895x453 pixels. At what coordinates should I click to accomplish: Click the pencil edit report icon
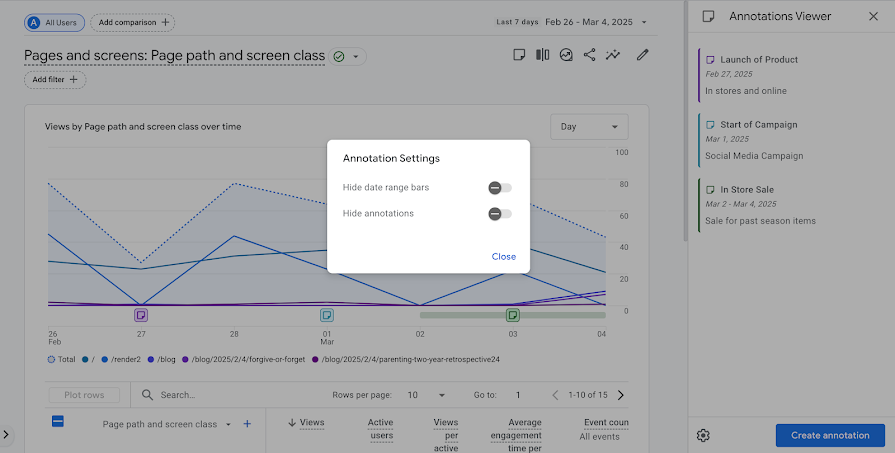point(643,55)
